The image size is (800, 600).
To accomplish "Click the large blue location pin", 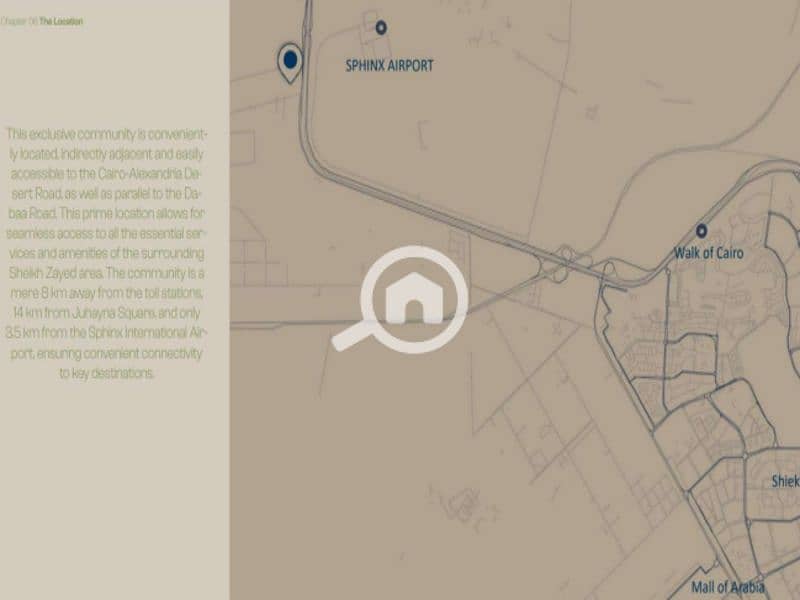I will tap(290, 63).
